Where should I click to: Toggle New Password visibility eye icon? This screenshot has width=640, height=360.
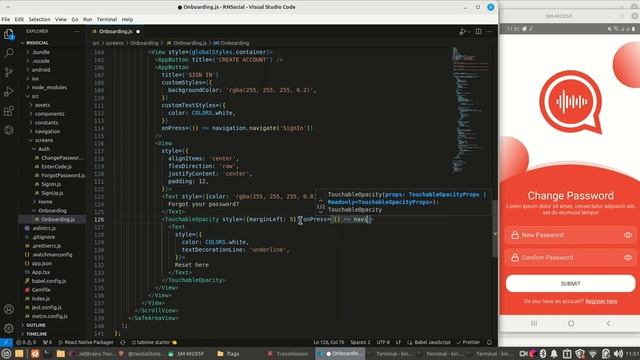tap(628, 235)
